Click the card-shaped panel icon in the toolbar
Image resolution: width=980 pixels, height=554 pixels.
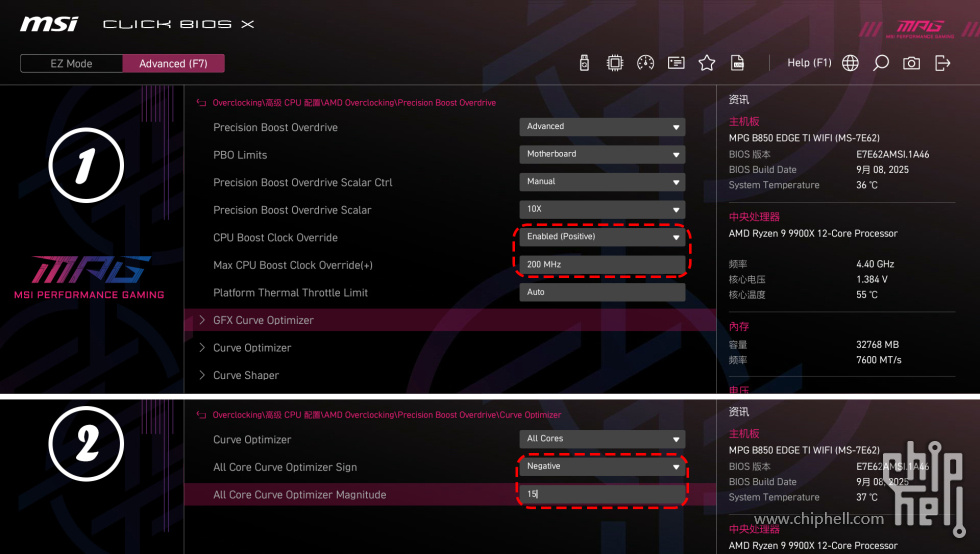(676, 63)
